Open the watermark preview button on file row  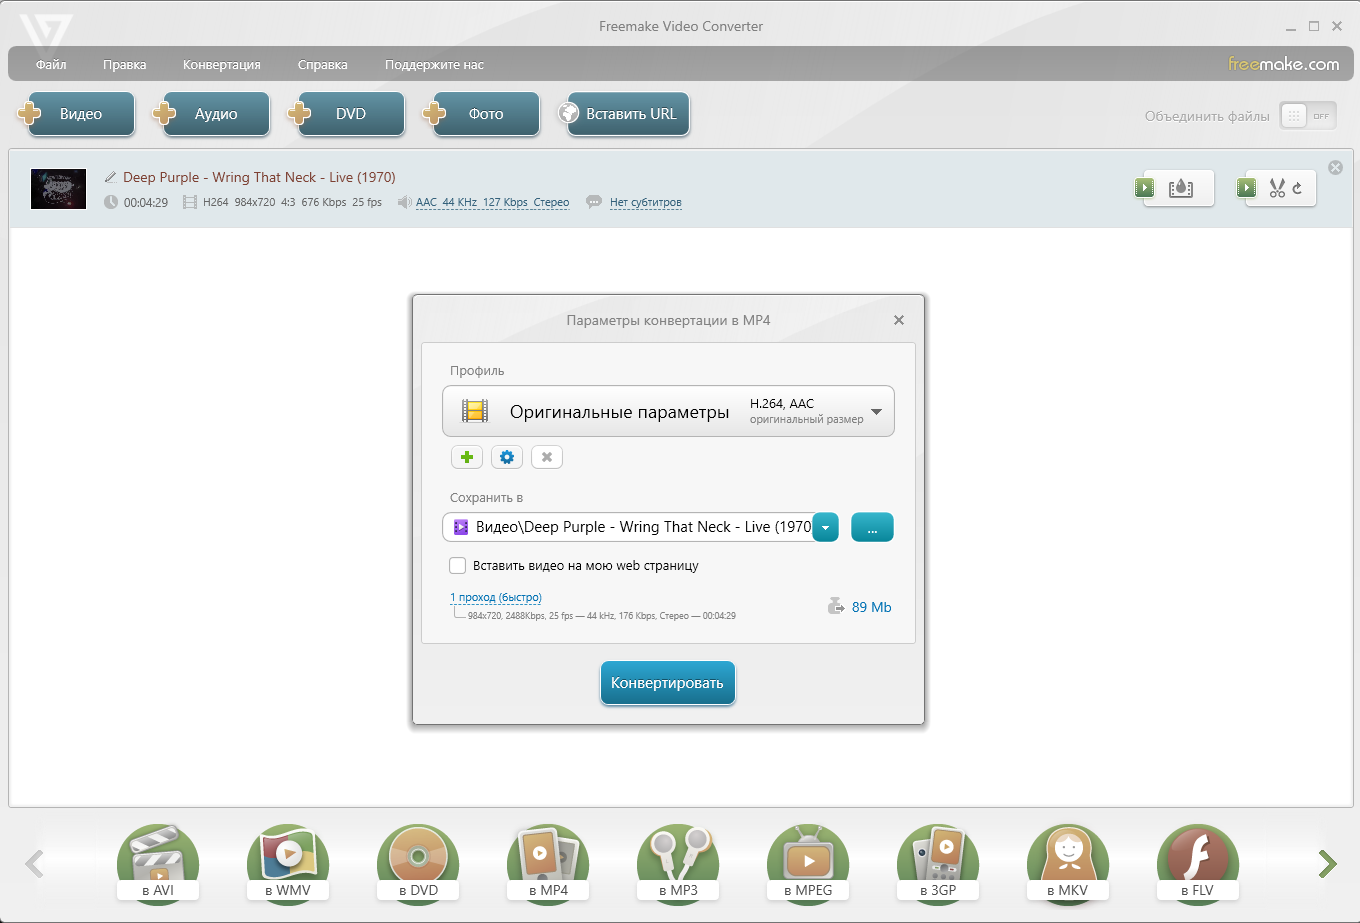(1175, 188)
